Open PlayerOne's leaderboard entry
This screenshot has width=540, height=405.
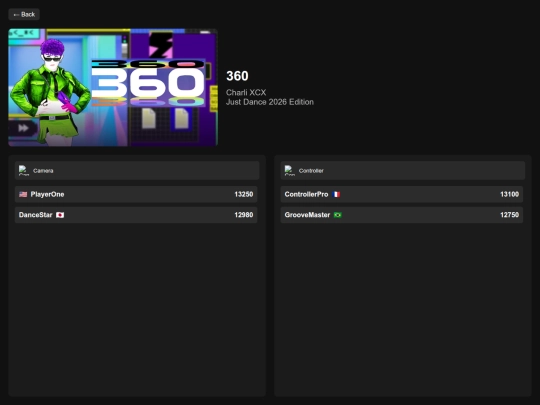[136, 194]
